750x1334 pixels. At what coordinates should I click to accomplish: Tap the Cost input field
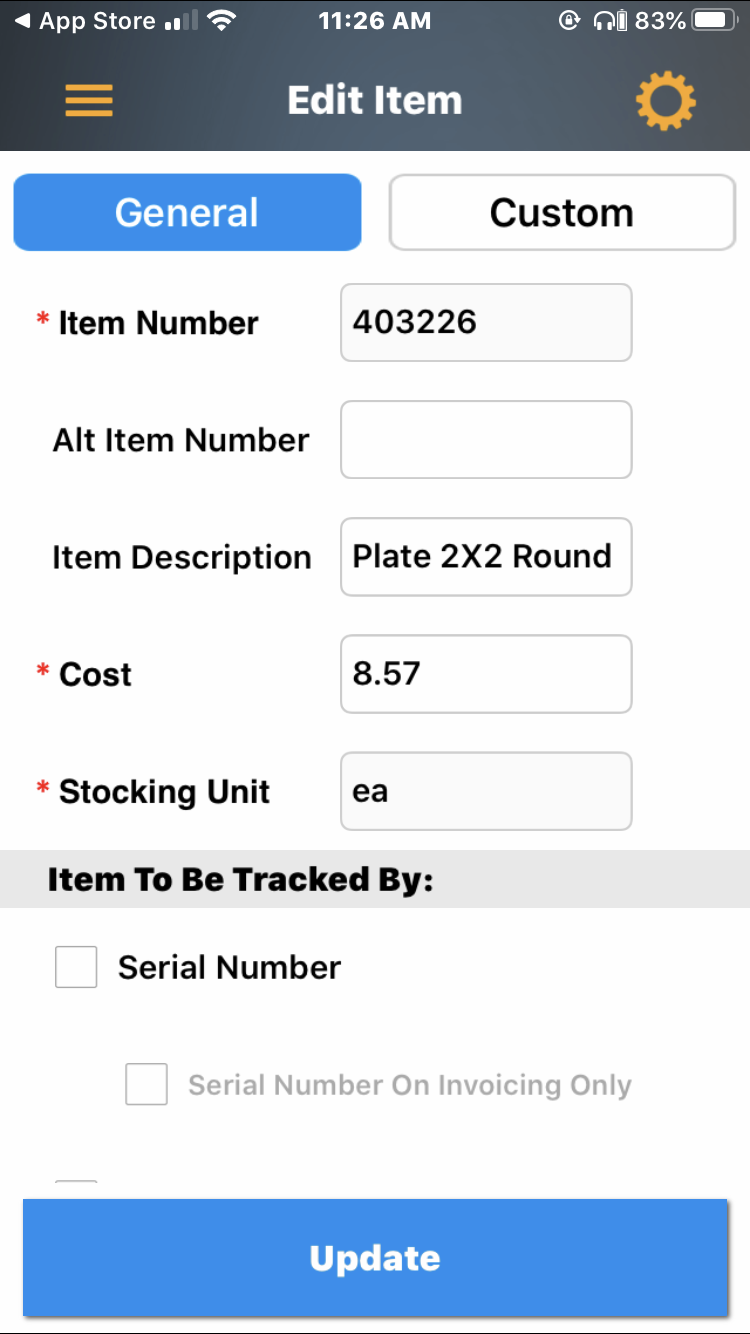486,673
